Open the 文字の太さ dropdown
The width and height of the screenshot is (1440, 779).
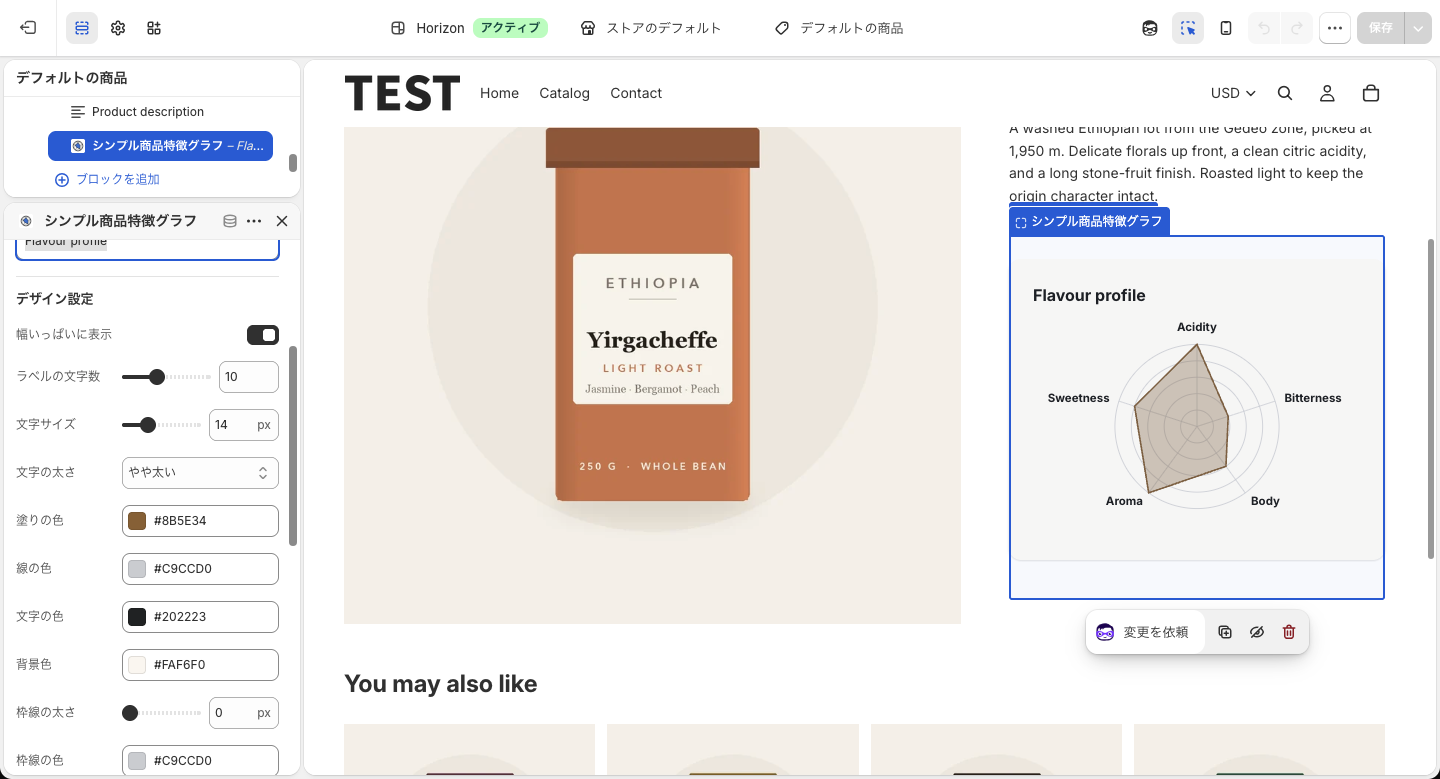pos(200,472)
